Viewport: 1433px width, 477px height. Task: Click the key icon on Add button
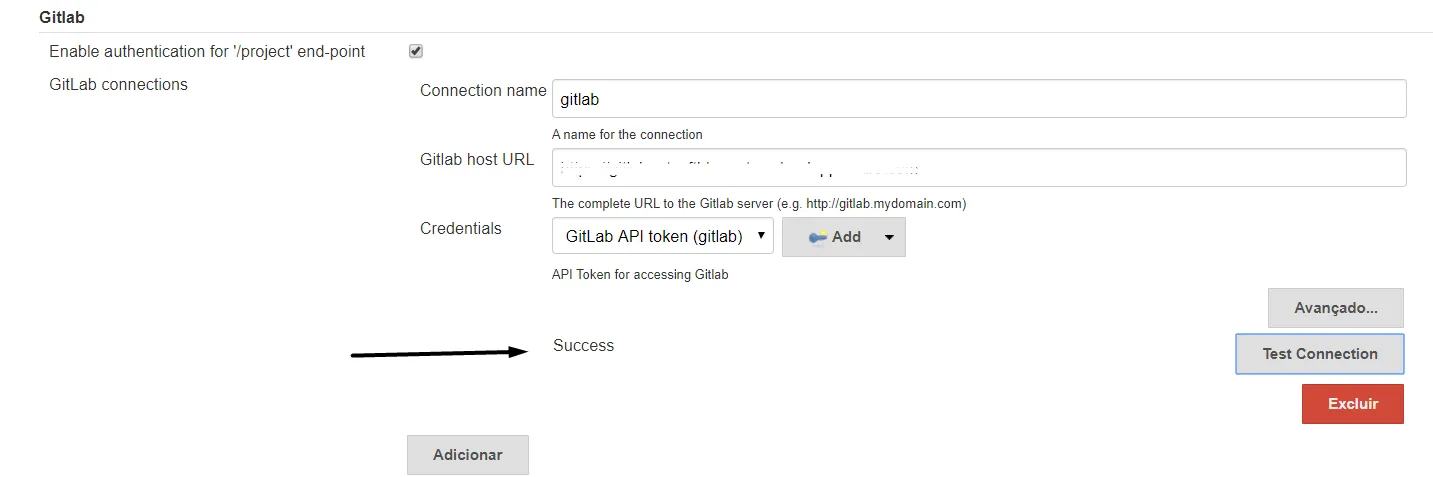(x=818, y=238)
